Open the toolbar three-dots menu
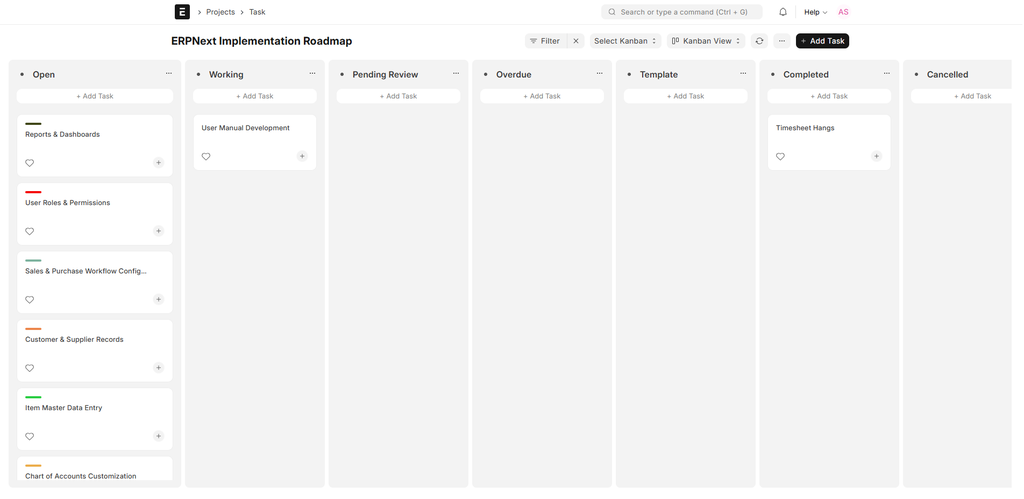This screenshot has width=1024, height=499. [x=782, y=41]
